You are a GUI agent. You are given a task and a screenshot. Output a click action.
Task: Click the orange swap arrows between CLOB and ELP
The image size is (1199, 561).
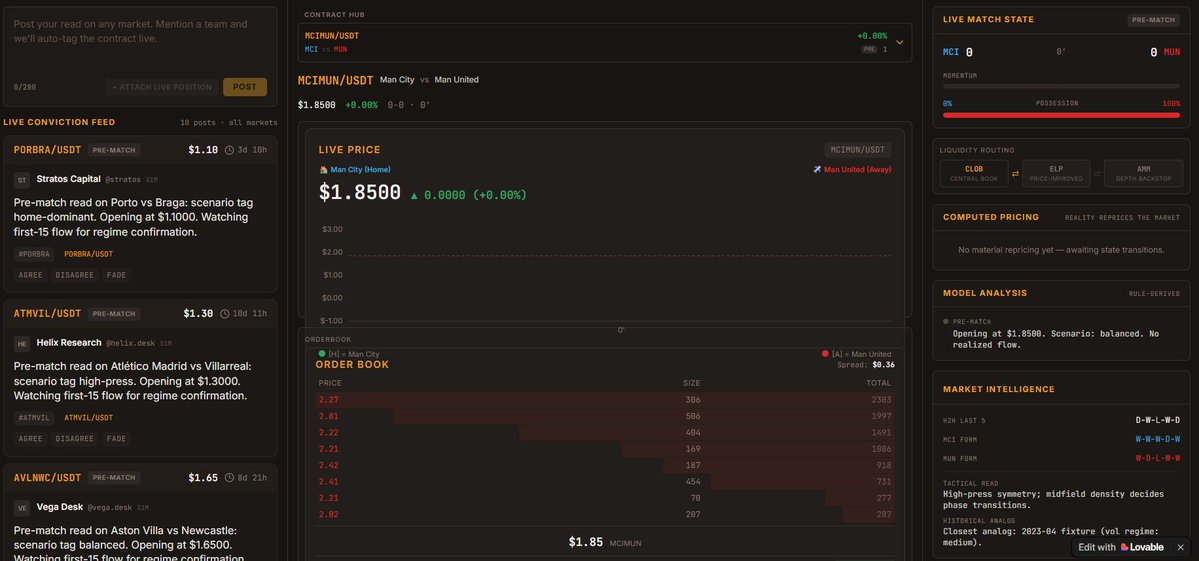1015,174
